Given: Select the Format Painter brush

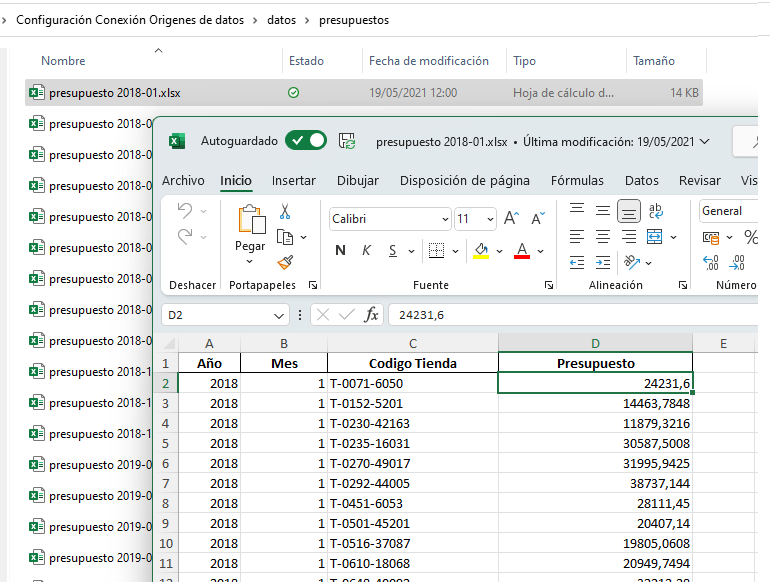Looking at the screenshot, I should 285,262.
